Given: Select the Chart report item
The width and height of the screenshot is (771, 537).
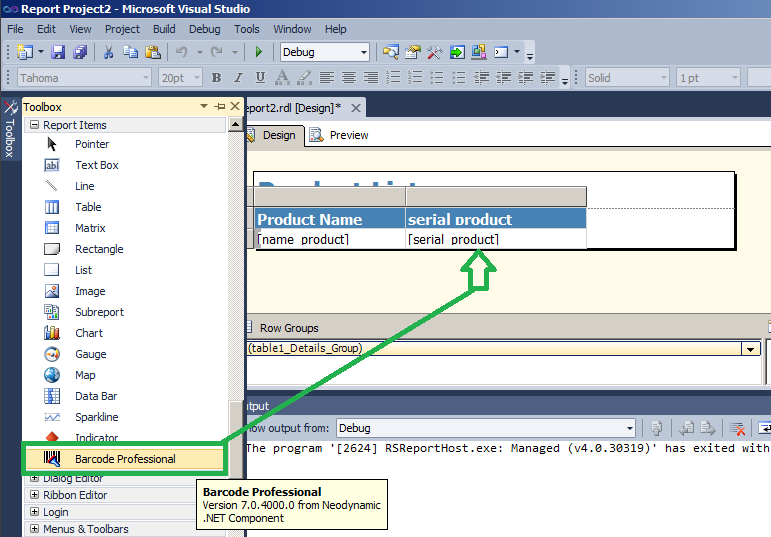Looking at the screenshot, I should click(89, 333).
